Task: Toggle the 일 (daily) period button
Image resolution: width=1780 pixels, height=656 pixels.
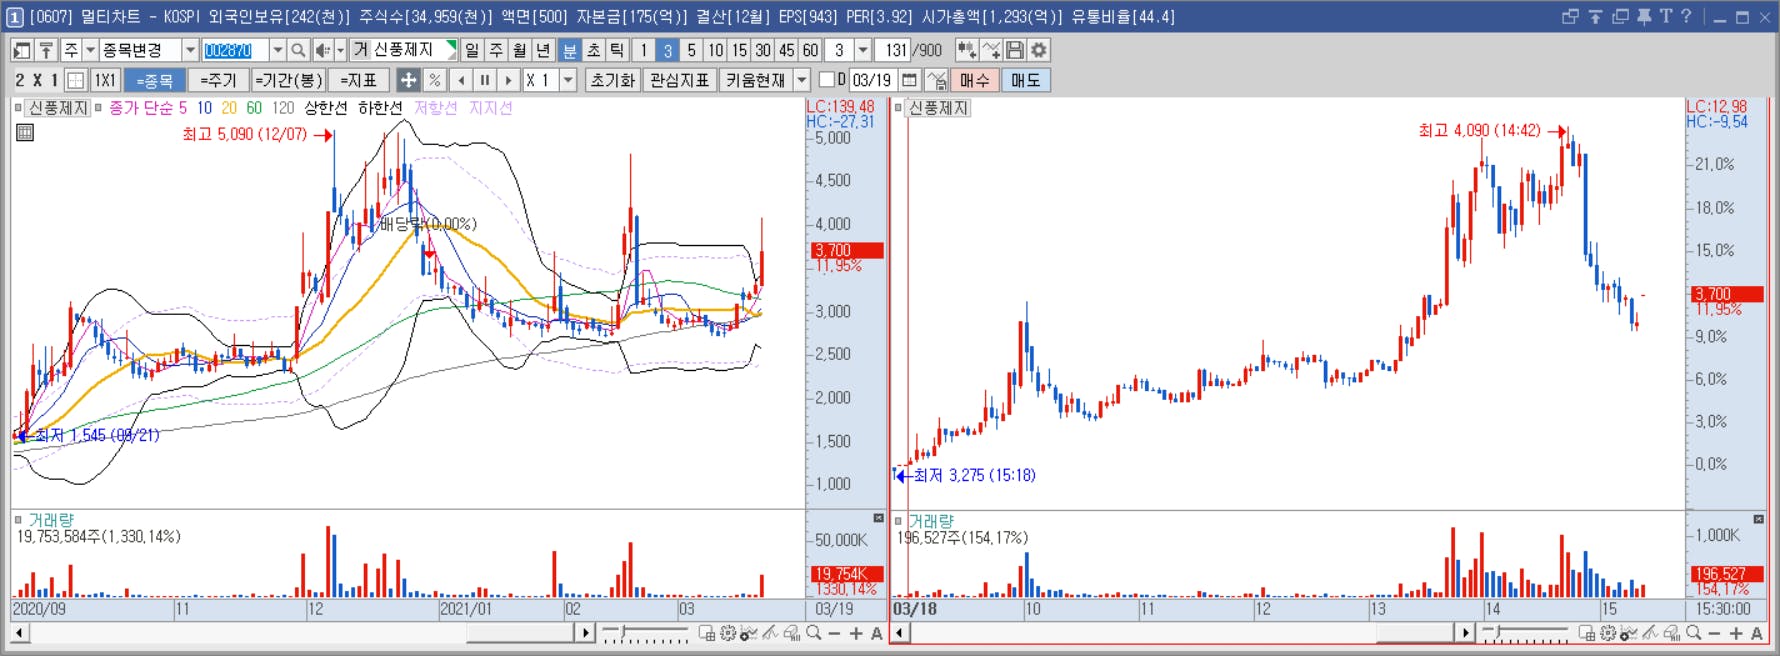Action: (472, 50)
